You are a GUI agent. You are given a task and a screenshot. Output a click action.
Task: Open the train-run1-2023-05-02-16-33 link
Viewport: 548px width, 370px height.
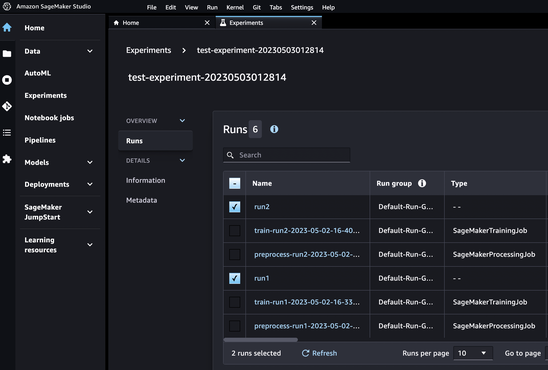(307, 302)
